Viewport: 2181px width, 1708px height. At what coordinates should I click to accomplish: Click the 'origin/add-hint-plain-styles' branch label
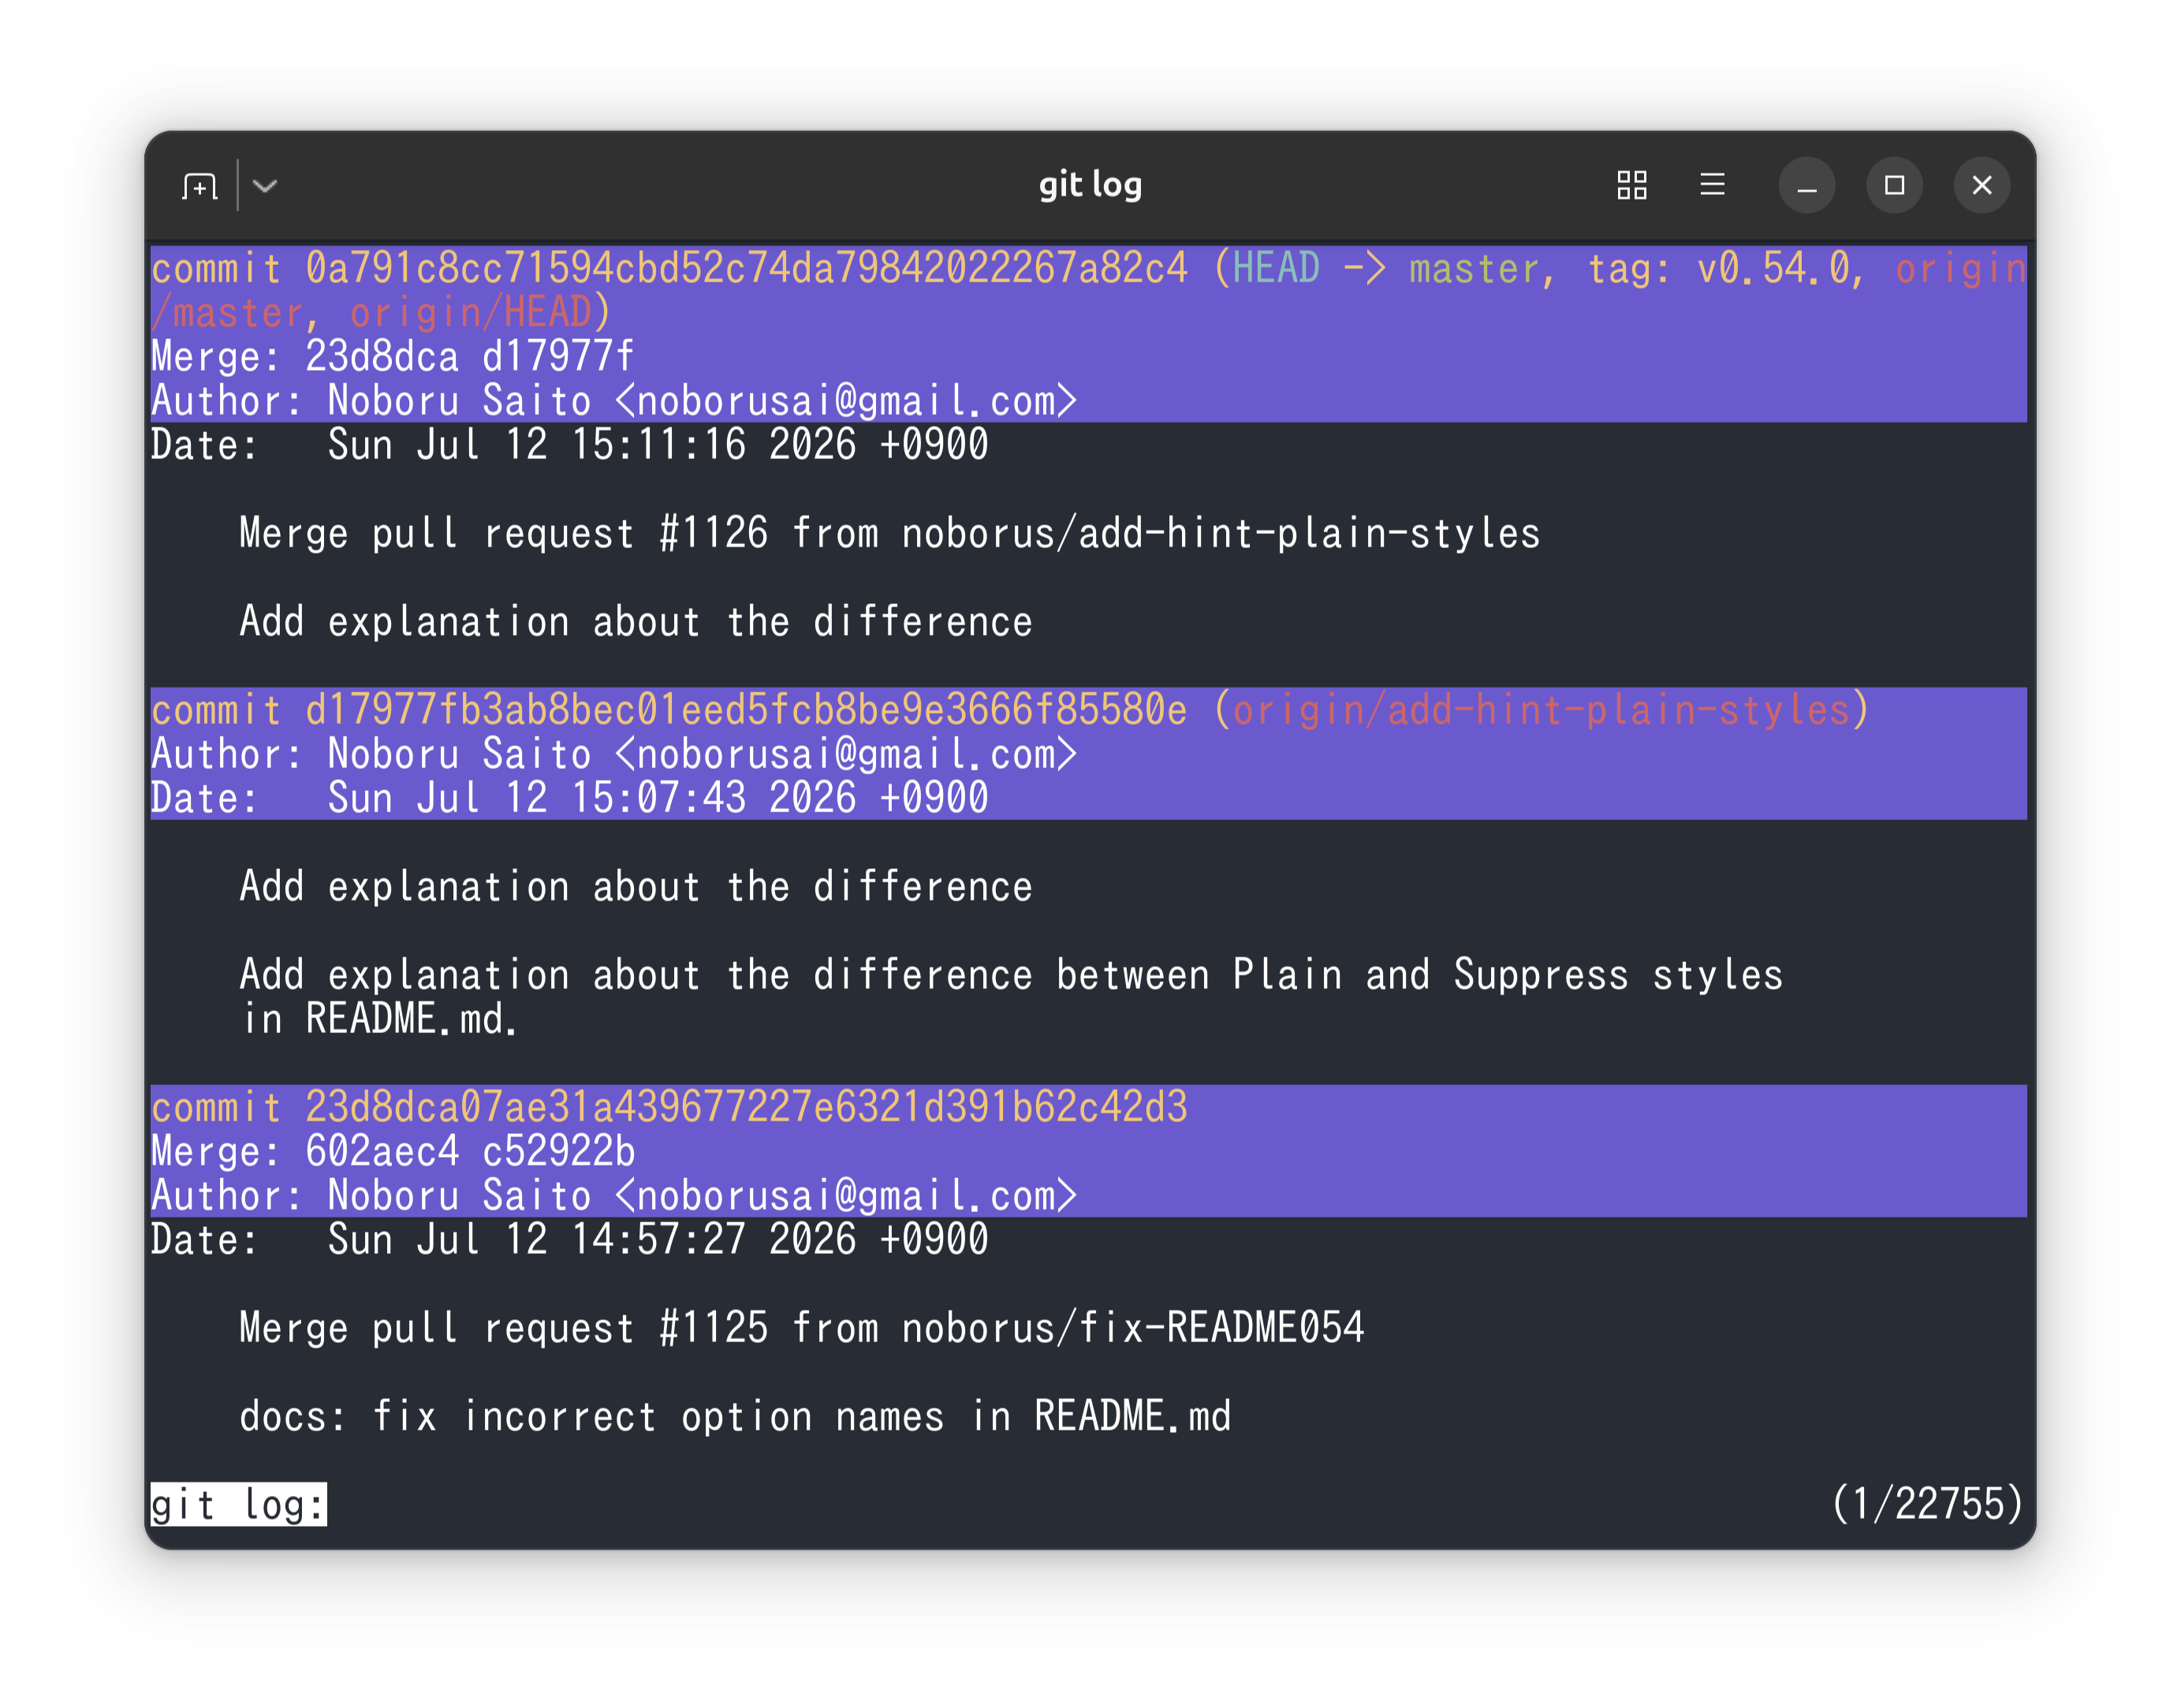pyautogui.click(x=1541, y=710)
